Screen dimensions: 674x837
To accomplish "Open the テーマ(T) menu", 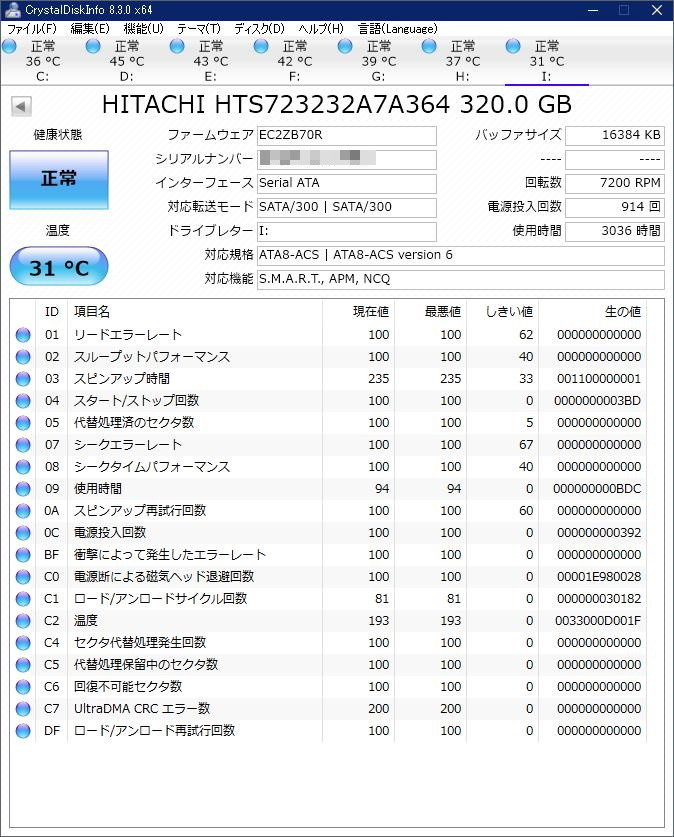I will click(x=199, y=29).
